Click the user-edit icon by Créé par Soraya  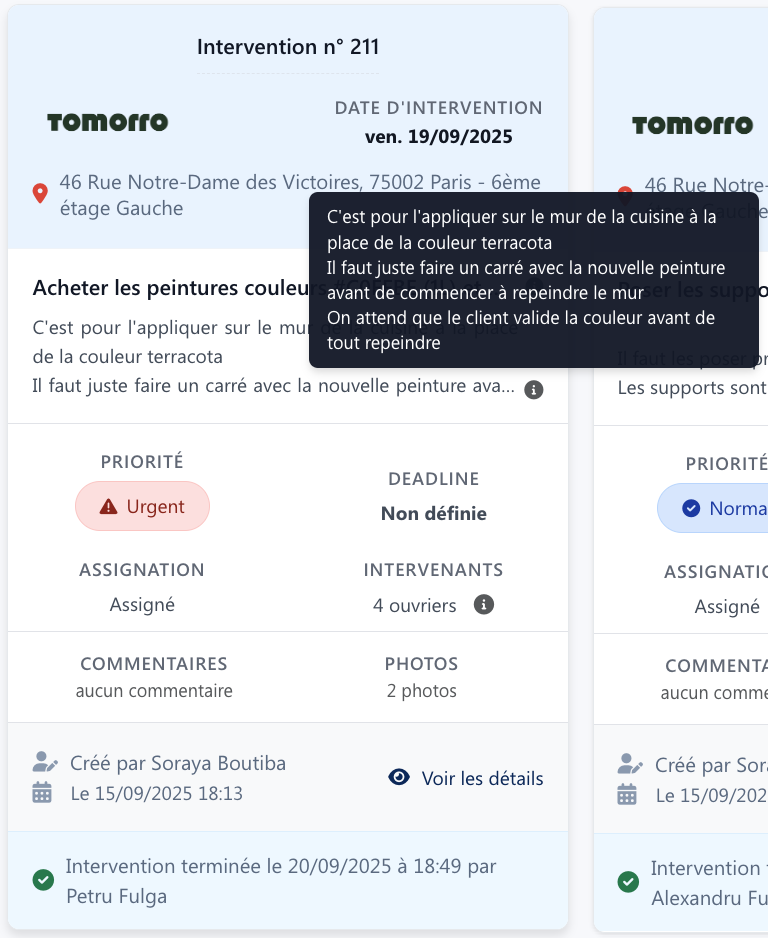pyautogui.click(x=43, y=764)
